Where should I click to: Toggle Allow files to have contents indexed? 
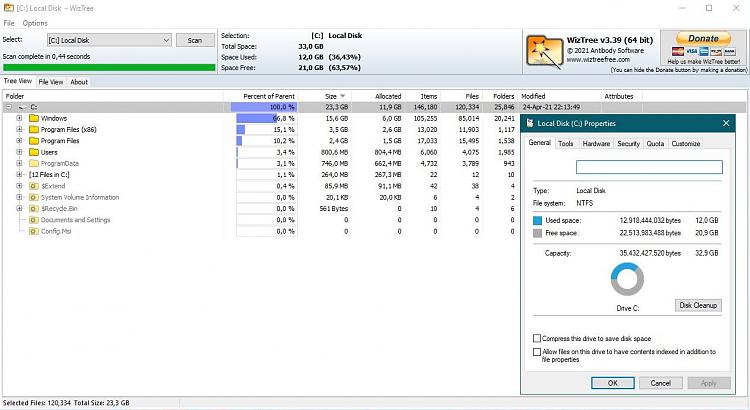coord(537,352)
